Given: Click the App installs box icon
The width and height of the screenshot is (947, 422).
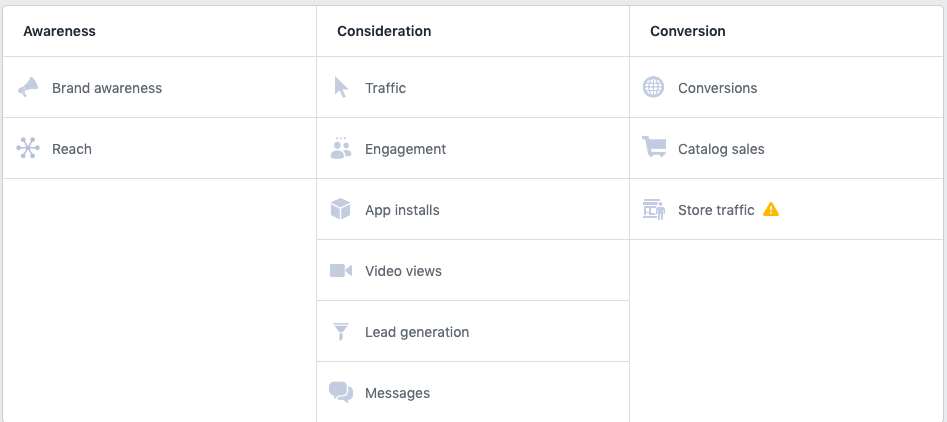Looking at the screenshot, I should tap(341, 209).
